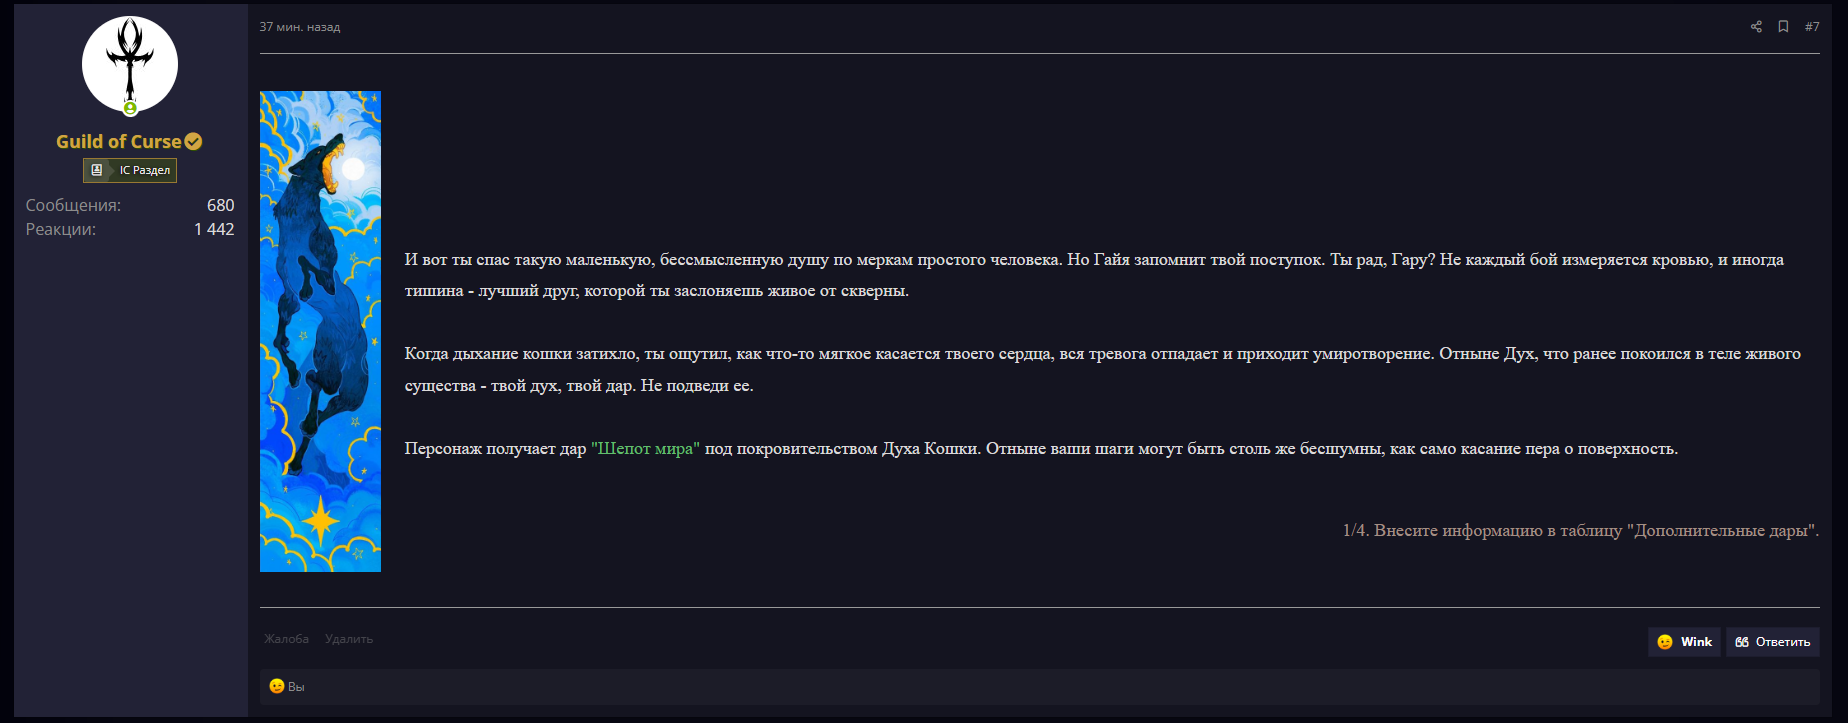
Task: Toggle the Wink reaction button
Action: [x=1685, y=642]
